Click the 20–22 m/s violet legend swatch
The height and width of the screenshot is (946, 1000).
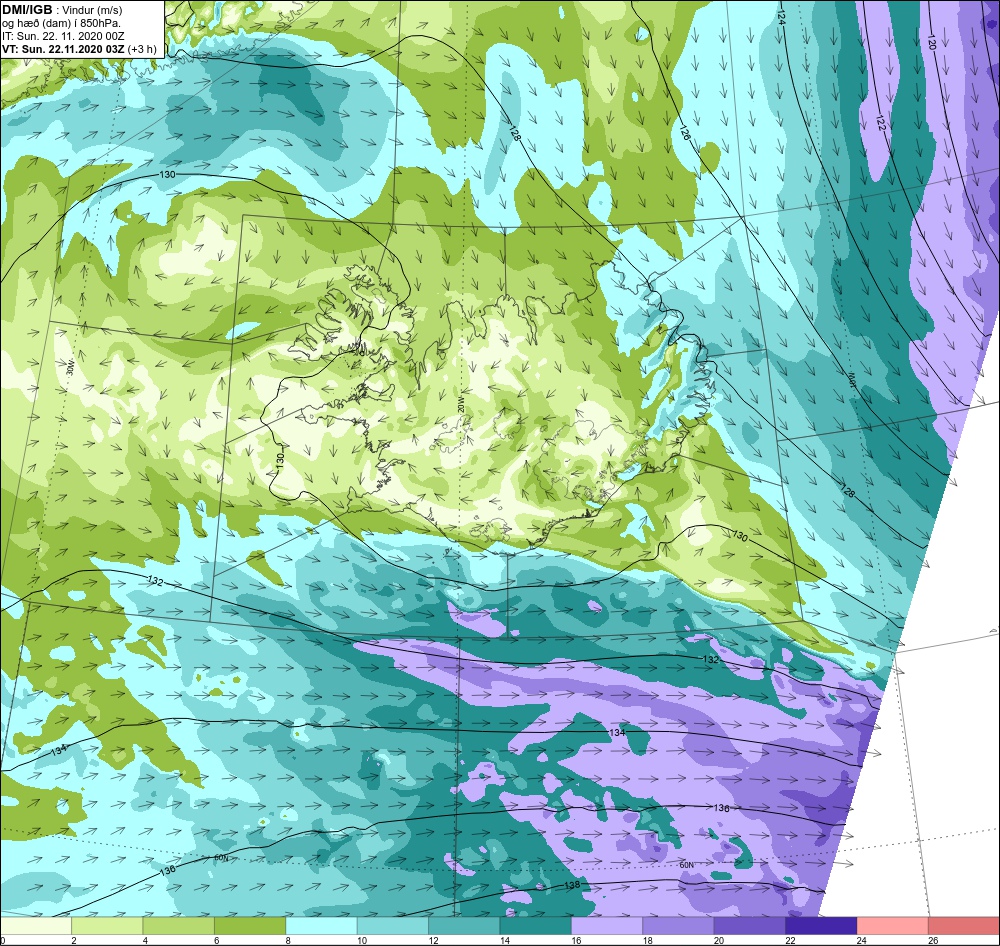[x=750, y=925]
